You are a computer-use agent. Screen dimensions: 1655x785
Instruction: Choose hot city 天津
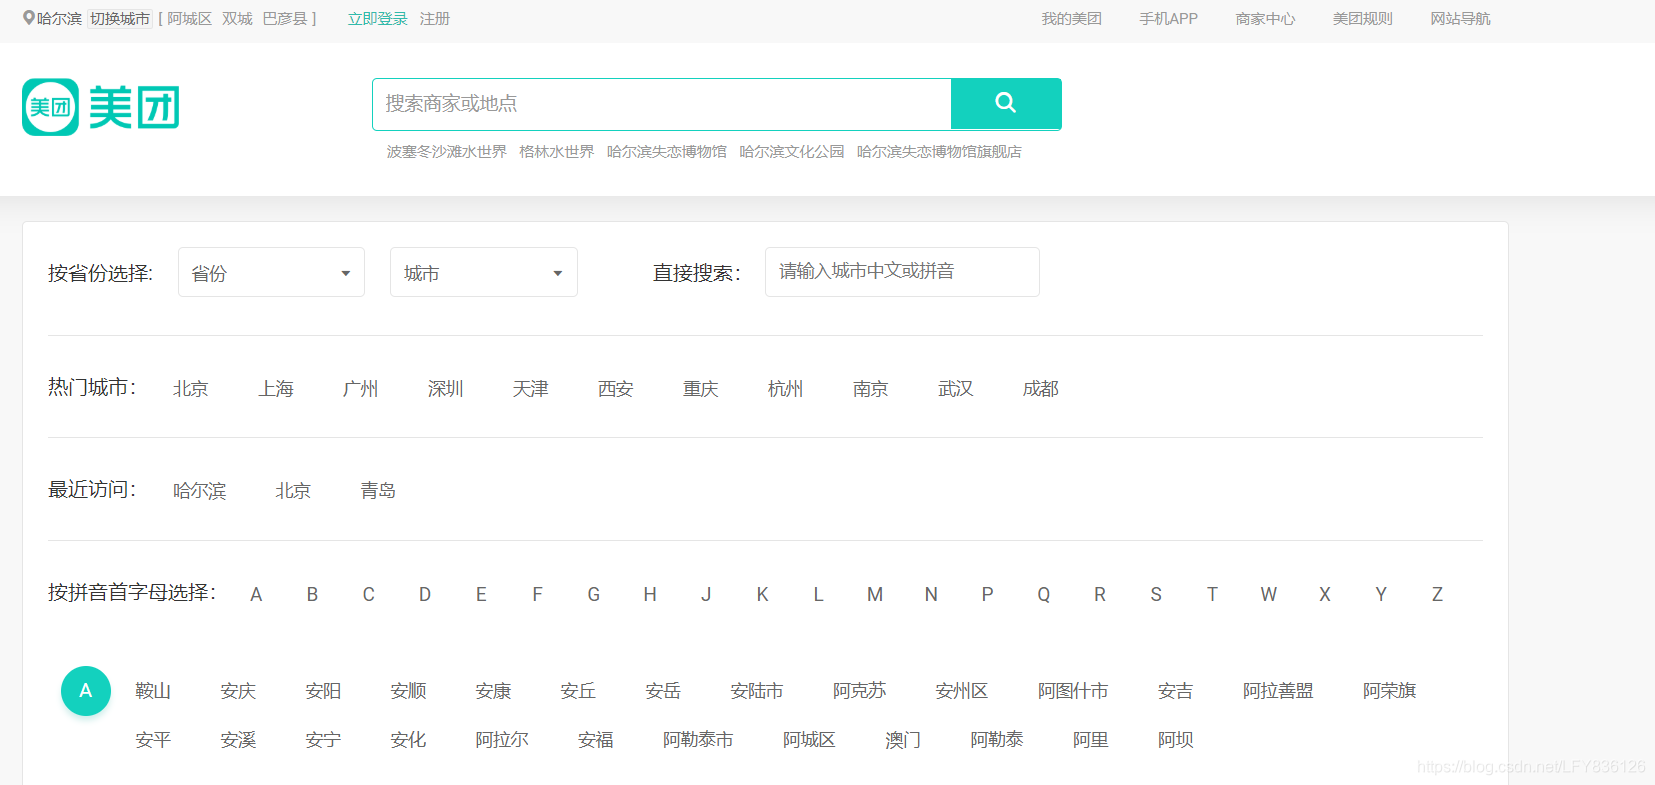(x=531, y=388)
